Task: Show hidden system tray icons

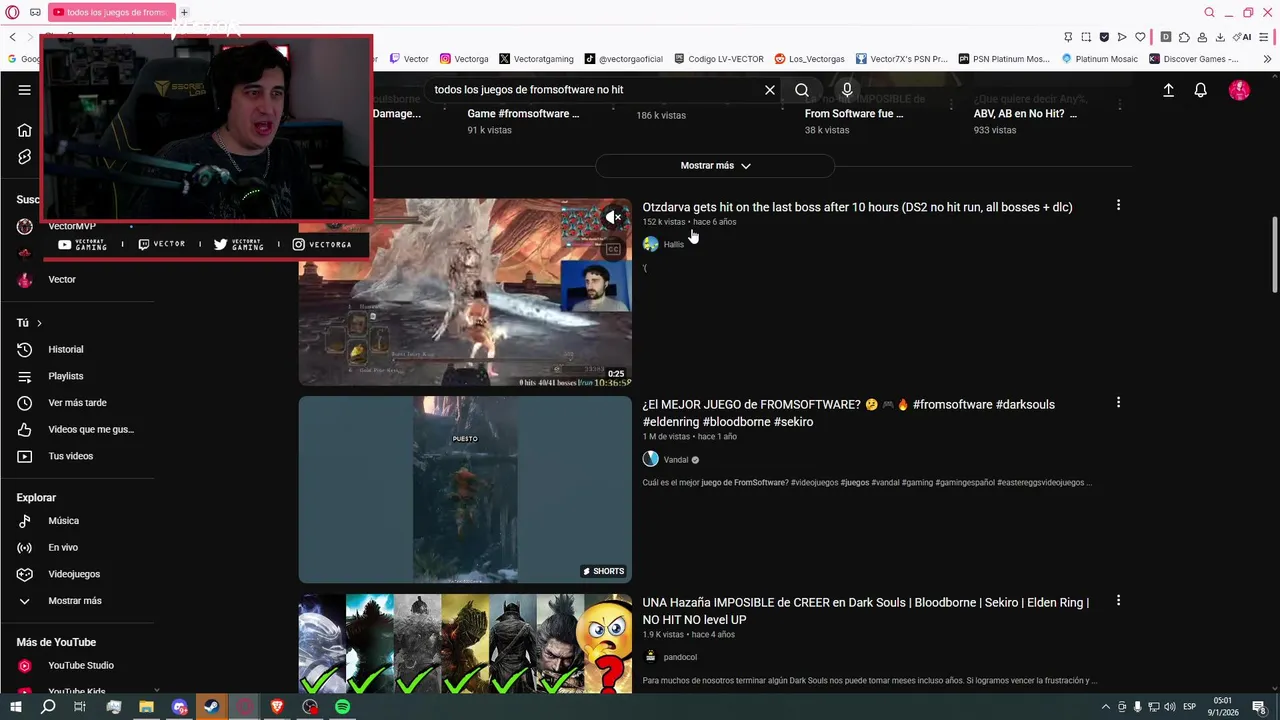Action: (1105, 707)
